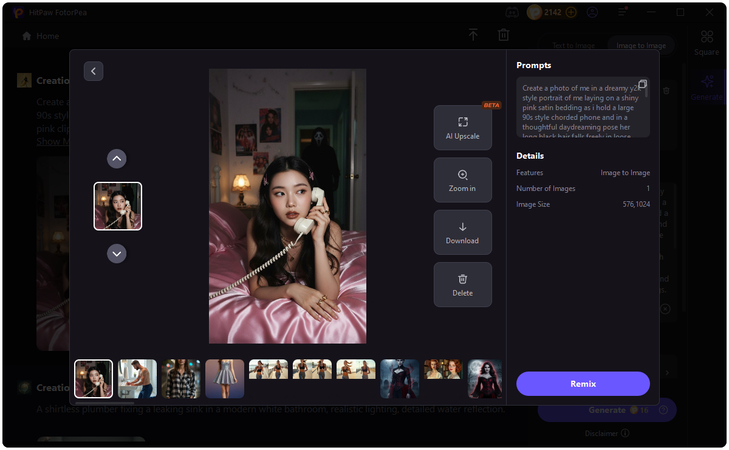Click the Generate button in background
Image resolution: width=729 pixels, height=450 pixels.
[607, 410]
